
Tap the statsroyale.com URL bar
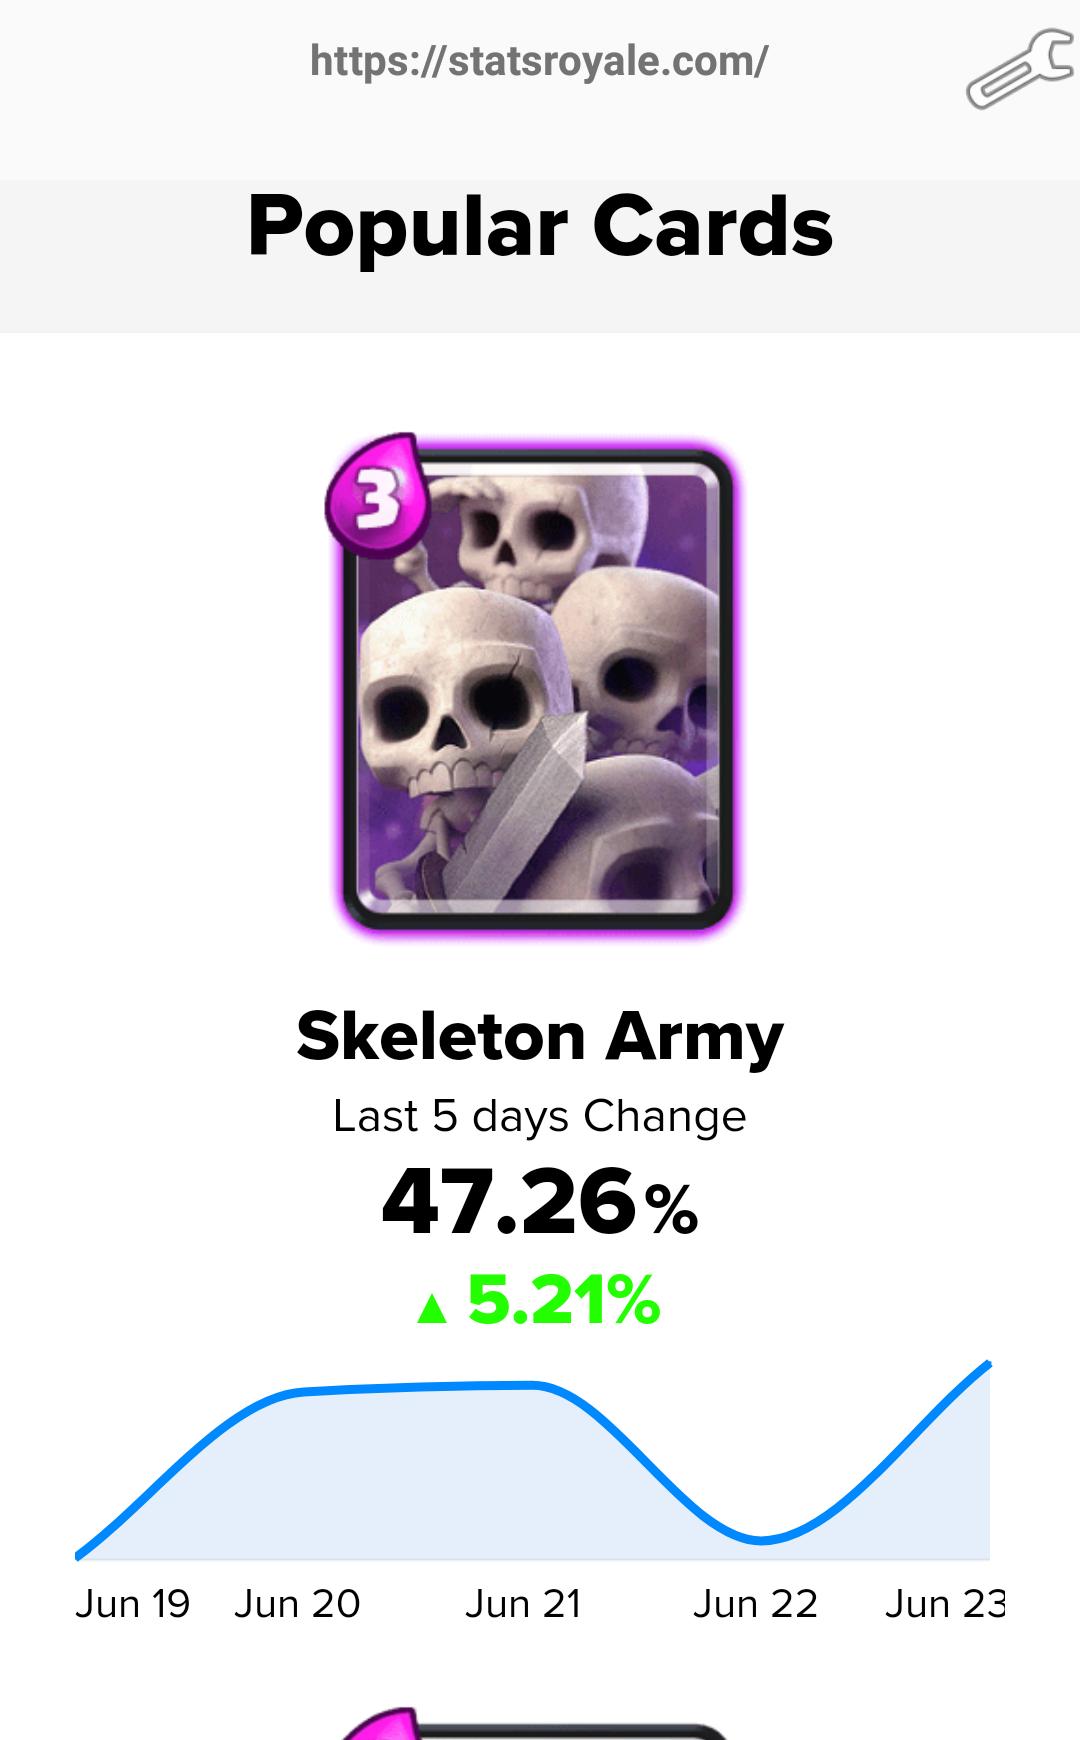tap(539, 60)
